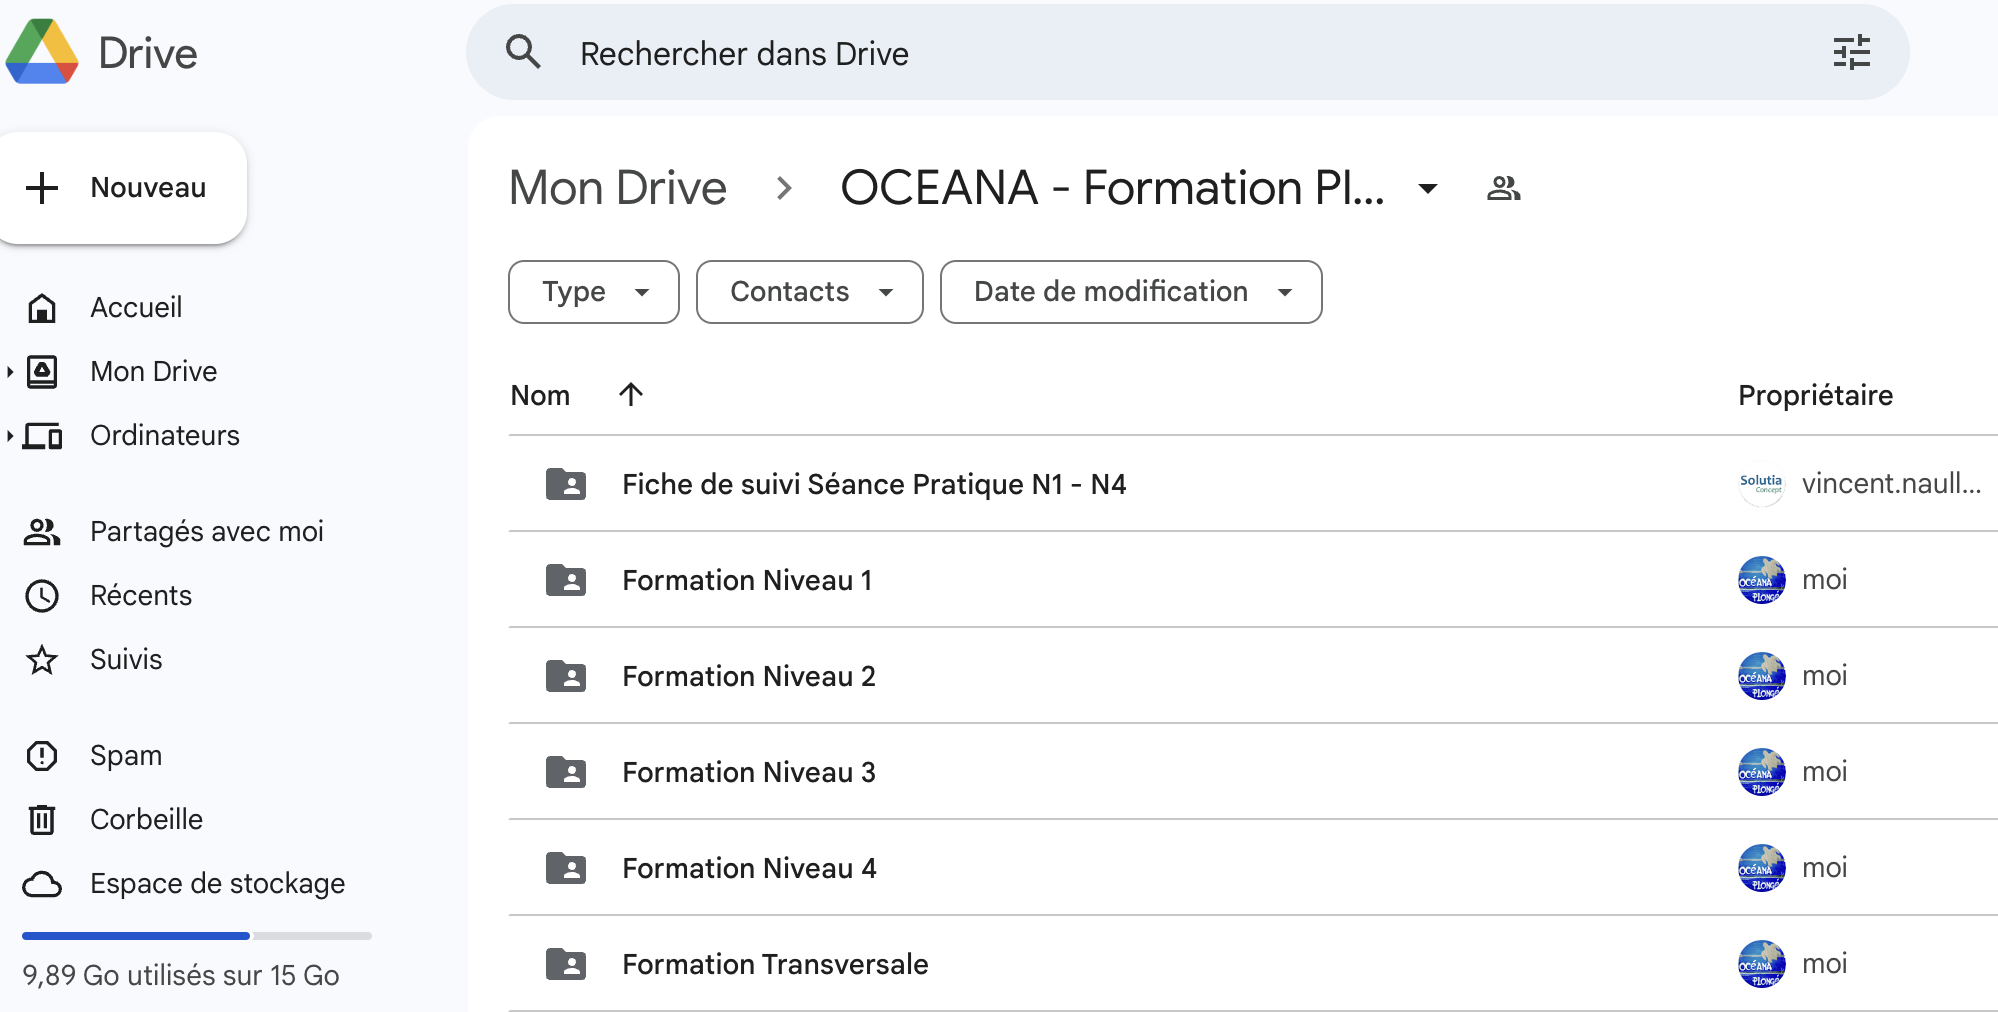
Task: Select the Formation Transversale folder
Action: 1253,964
